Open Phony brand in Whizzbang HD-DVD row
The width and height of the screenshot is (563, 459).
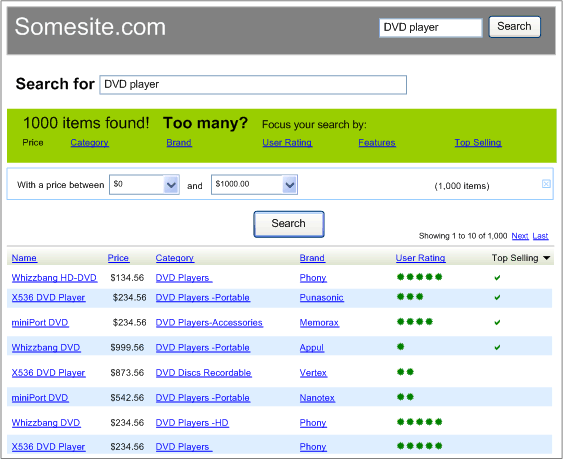point(313,278)
